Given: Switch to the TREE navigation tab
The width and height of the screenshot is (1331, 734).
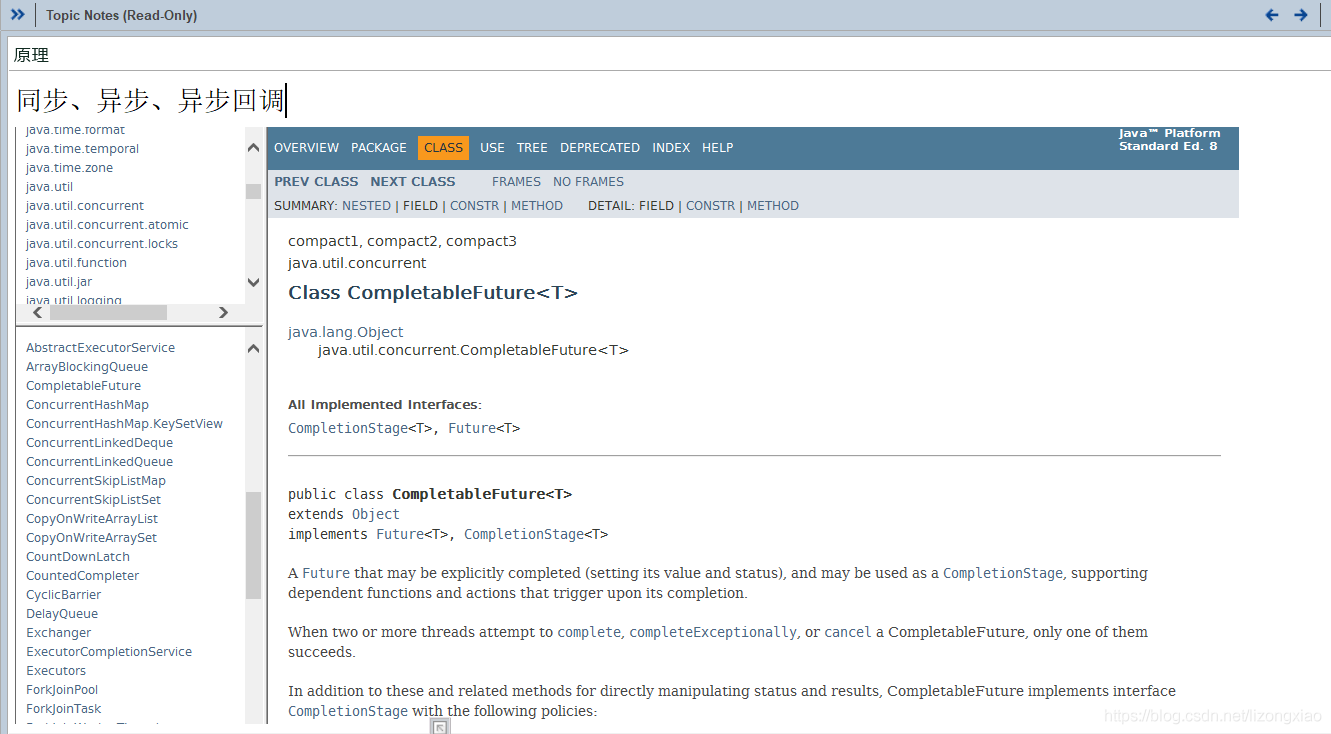Looking at the screenshot, I should click(532, 147).
